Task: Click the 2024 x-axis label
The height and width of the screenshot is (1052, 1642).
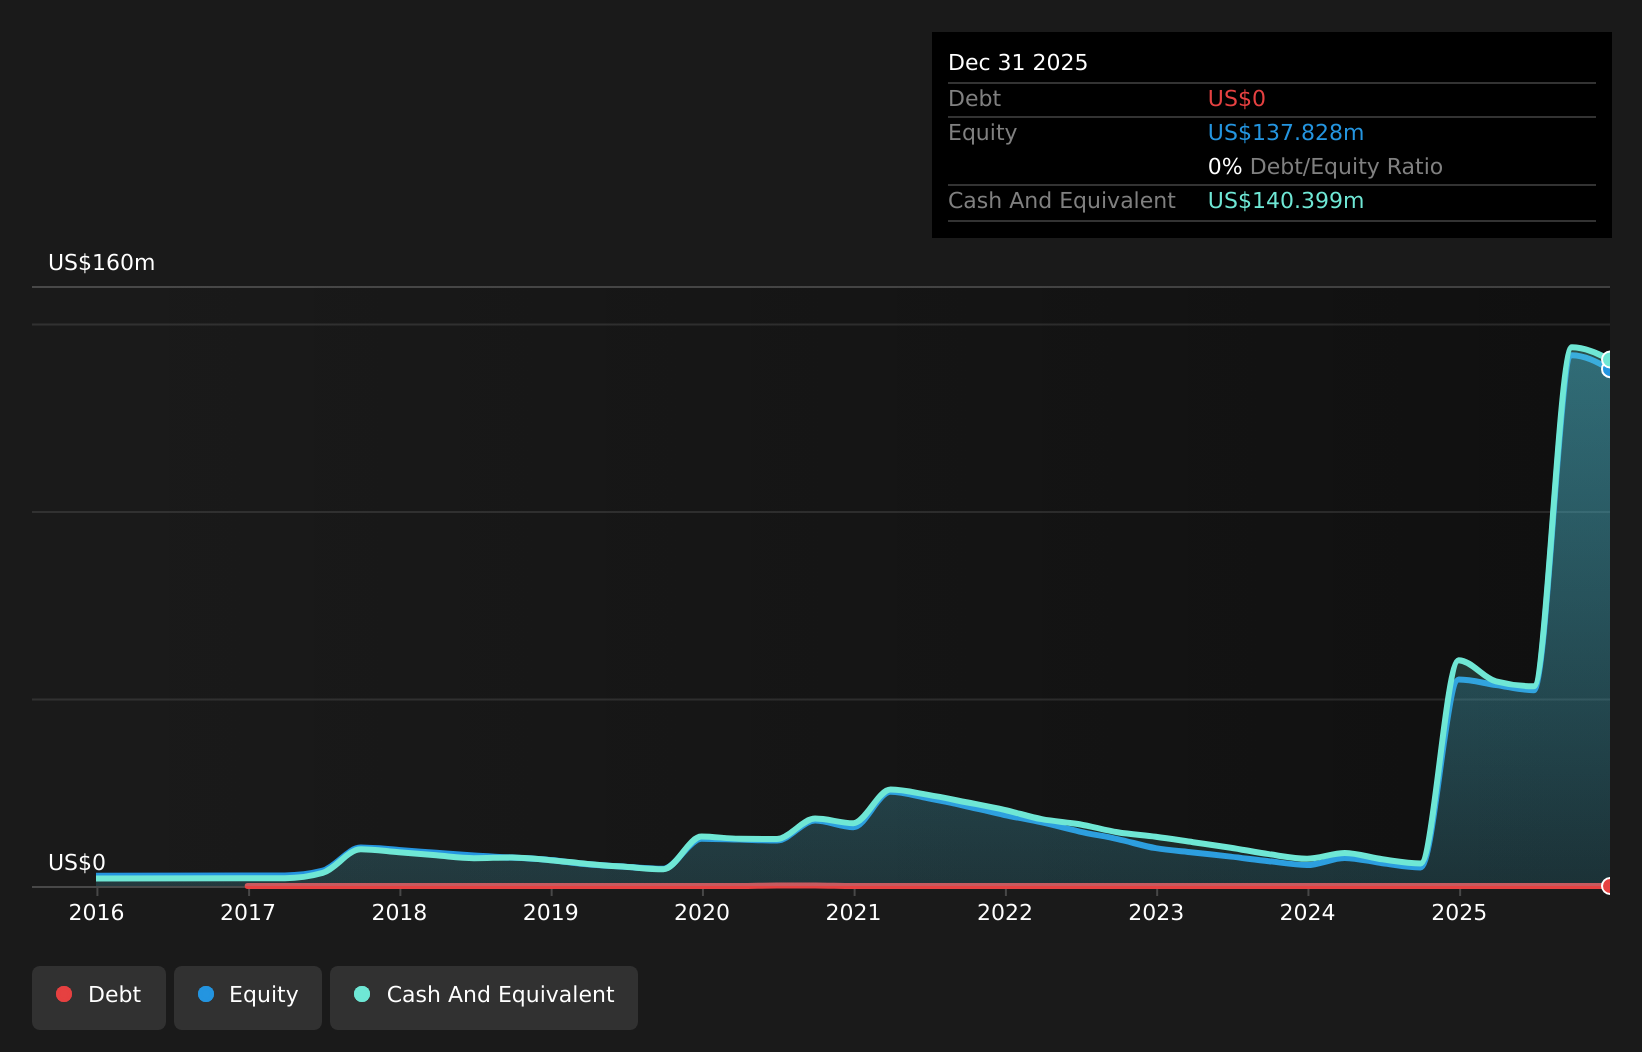Action: (1308, 913)
